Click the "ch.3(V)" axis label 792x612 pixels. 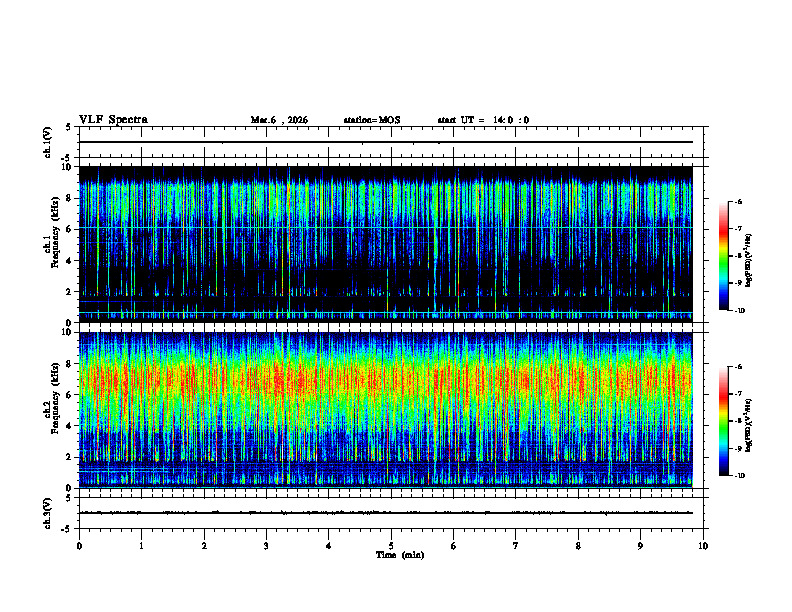click(48, 513)
